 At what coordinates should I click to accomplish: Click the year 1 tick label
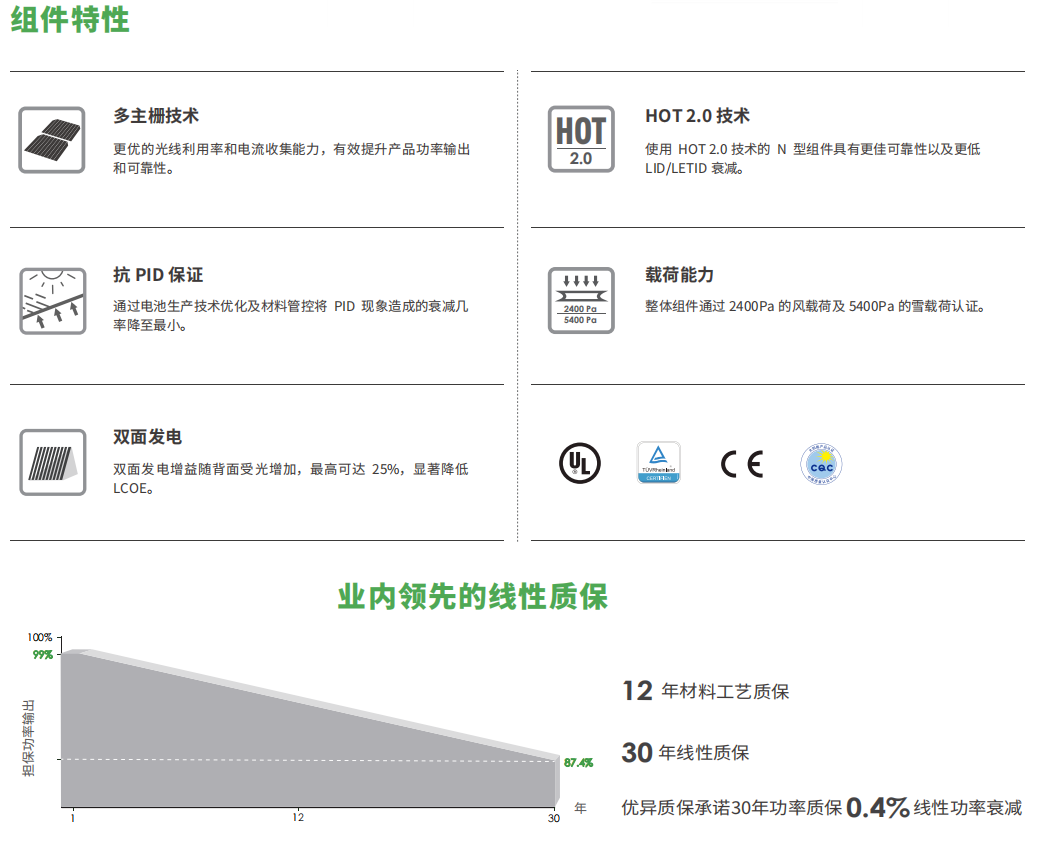tap(72, 818)
